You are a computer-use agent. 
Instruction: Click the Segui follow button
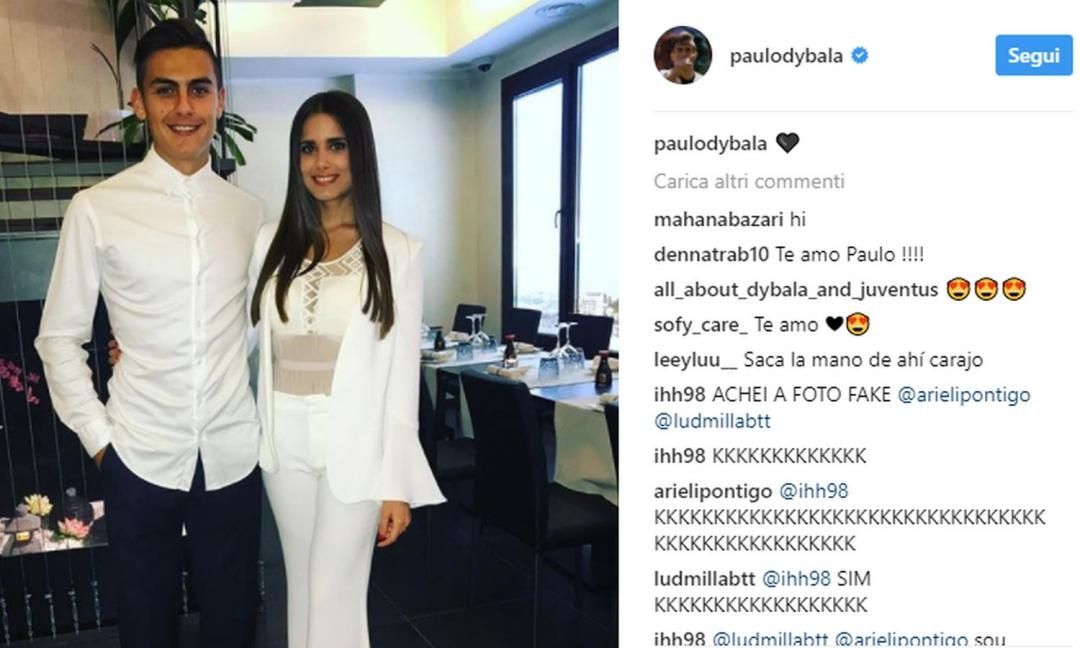(x=1033, y=55)
